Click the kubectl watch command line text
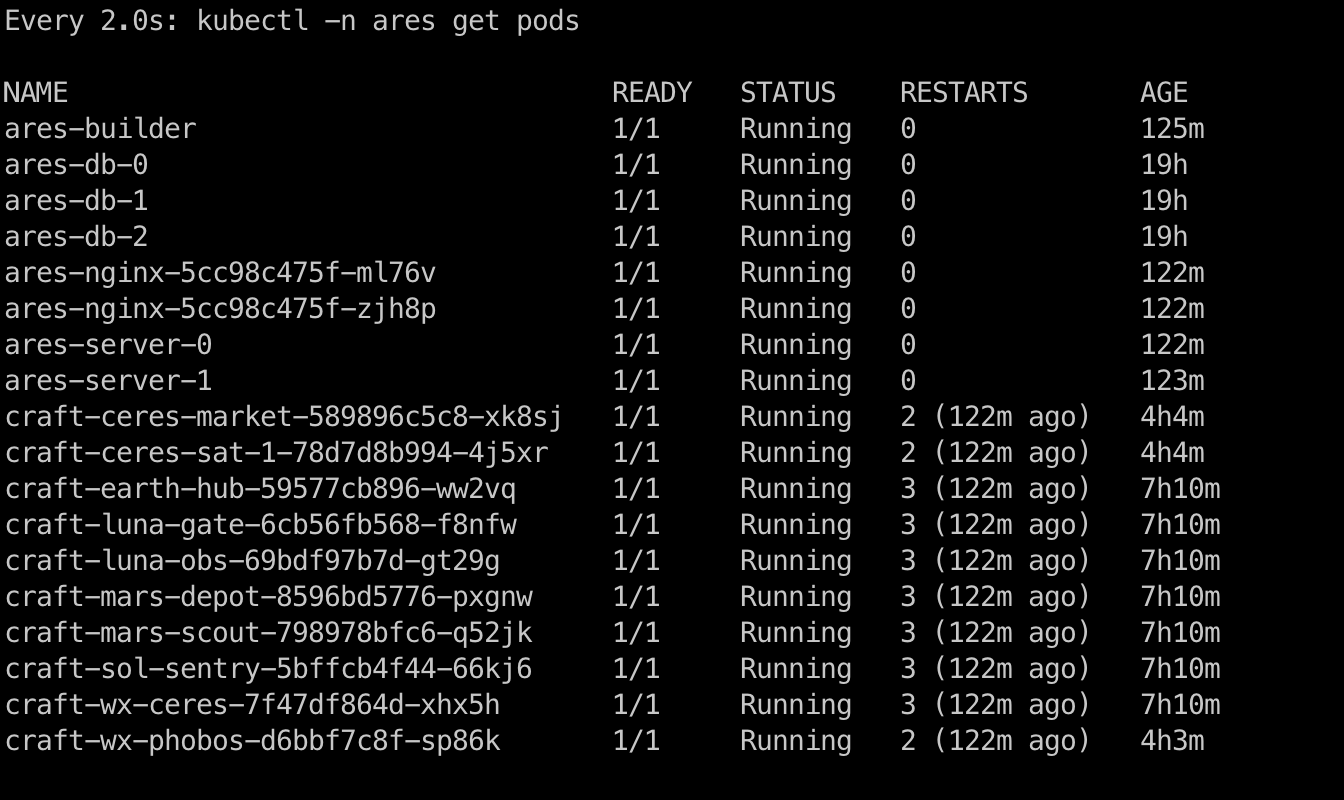This screenshot has width=1344, height=800. [292, 21]
